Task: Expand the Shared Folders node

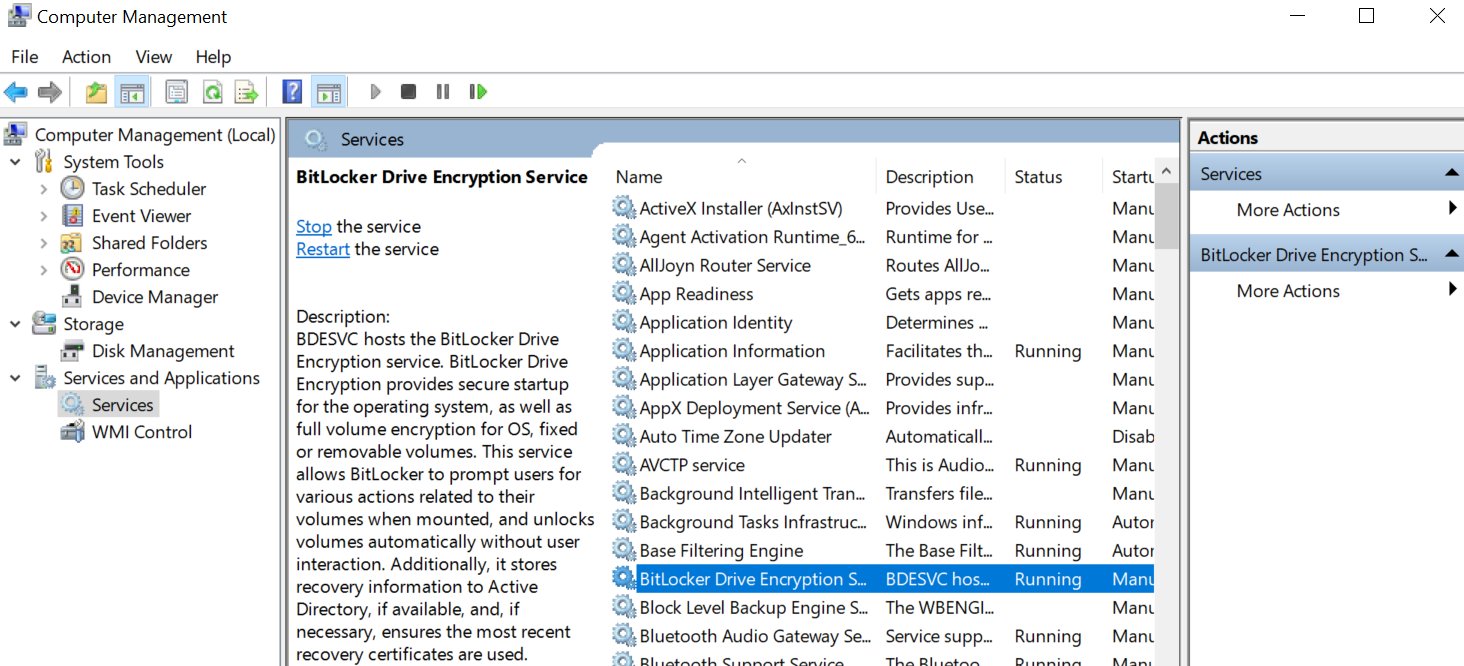Action: pyautogui.click(x=43, y=243)
